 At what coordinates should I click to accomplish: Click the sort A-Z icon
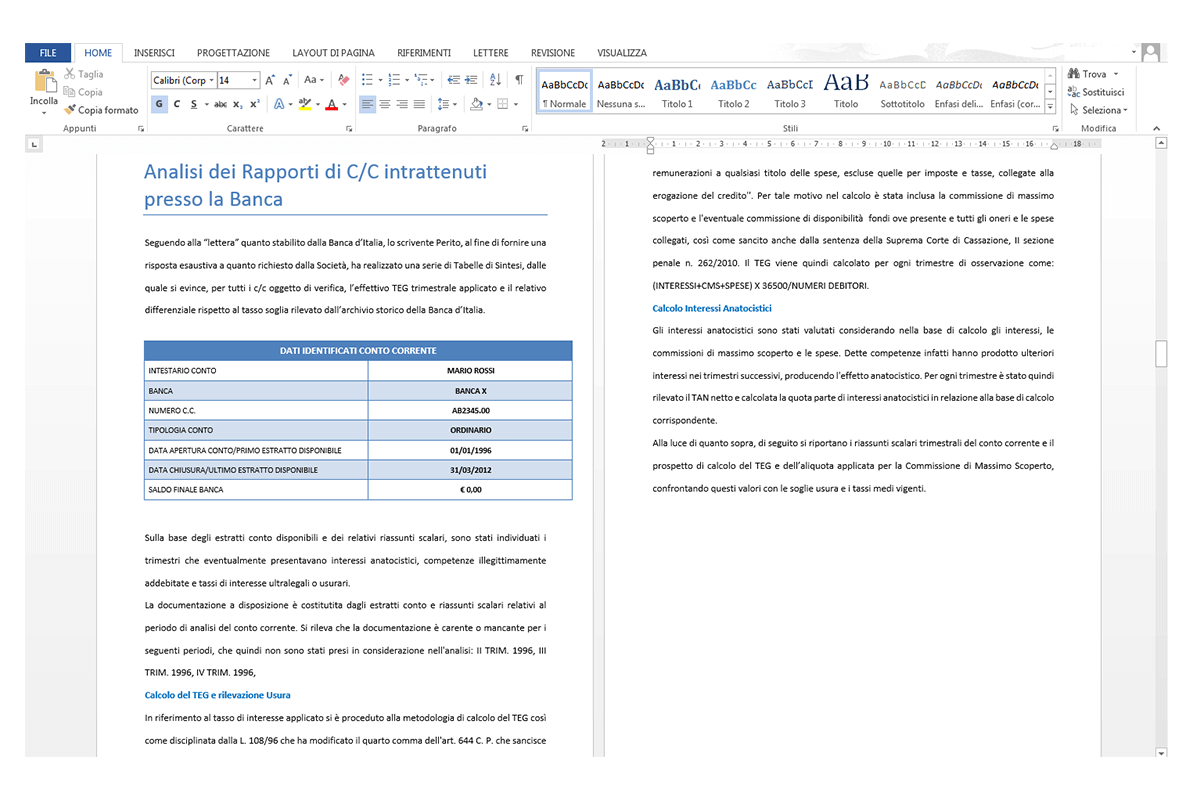(x=495, y=80)
